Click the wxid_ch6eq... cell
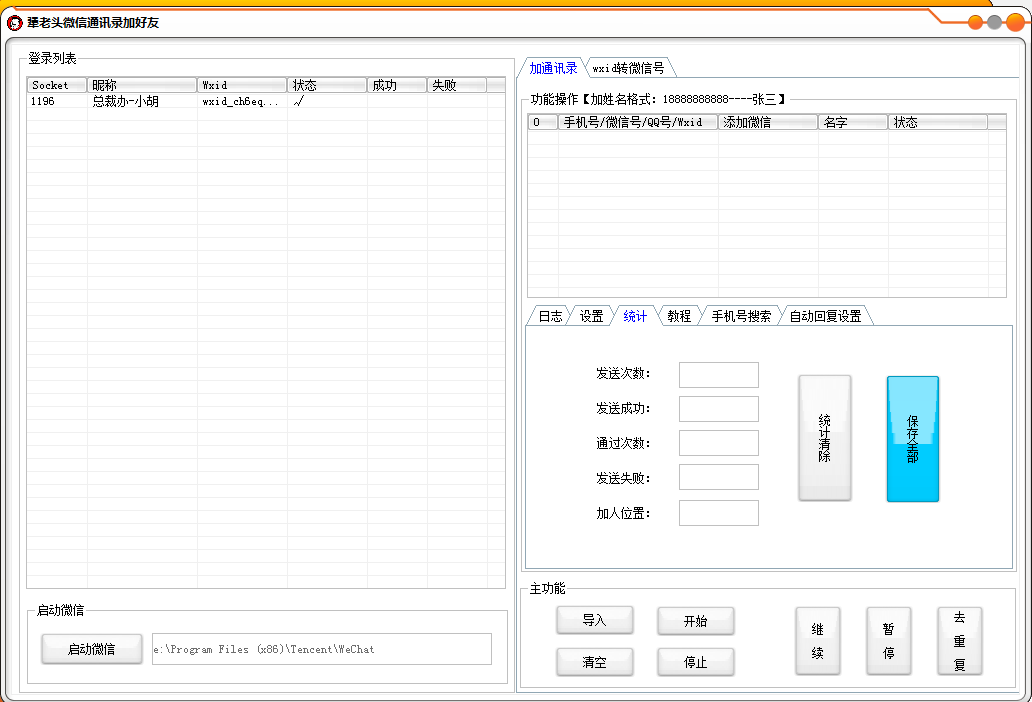1032x702 pixels. point(240,102)
